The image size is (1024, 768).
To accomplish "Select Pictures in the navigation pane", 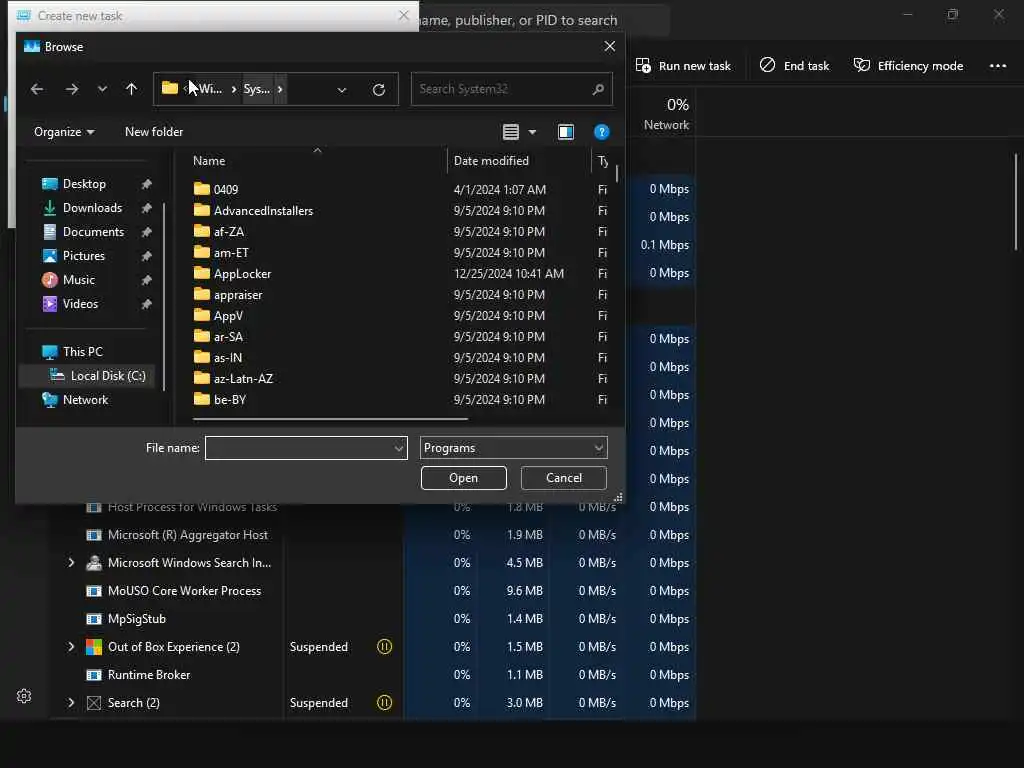I will click(x=84, y=256).
